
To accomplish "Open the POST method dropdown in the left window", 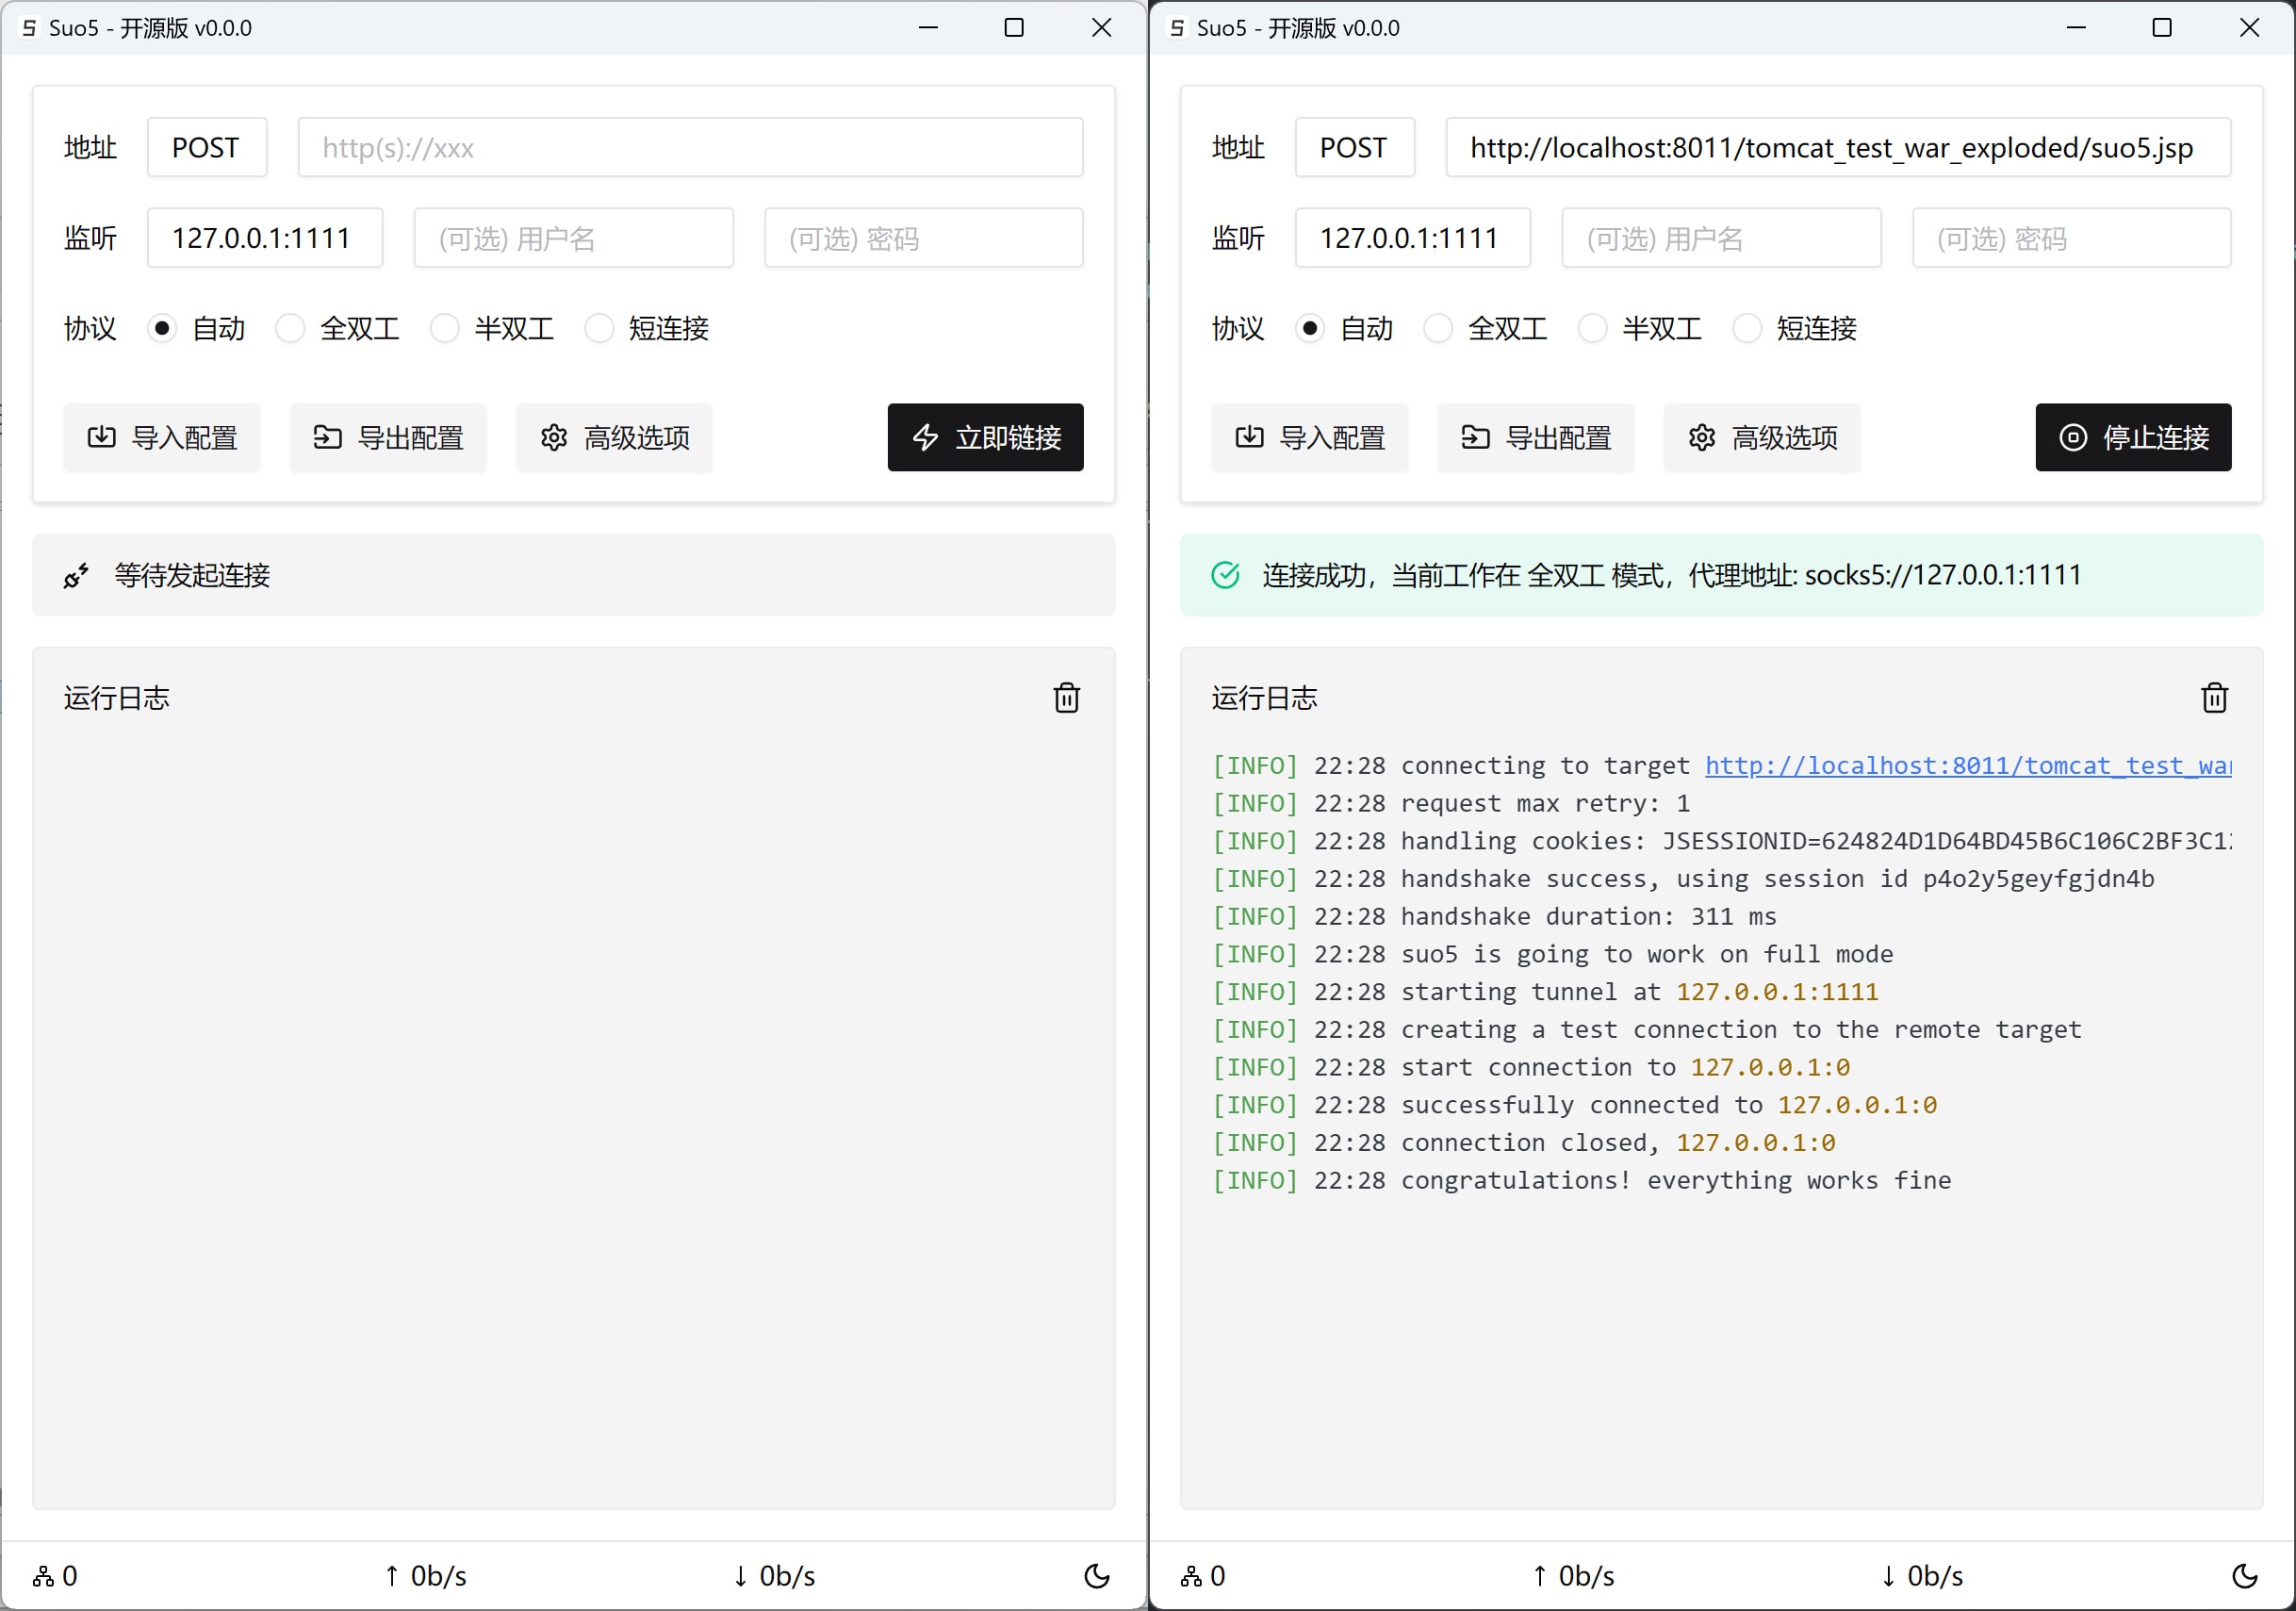I will (206, 148).
